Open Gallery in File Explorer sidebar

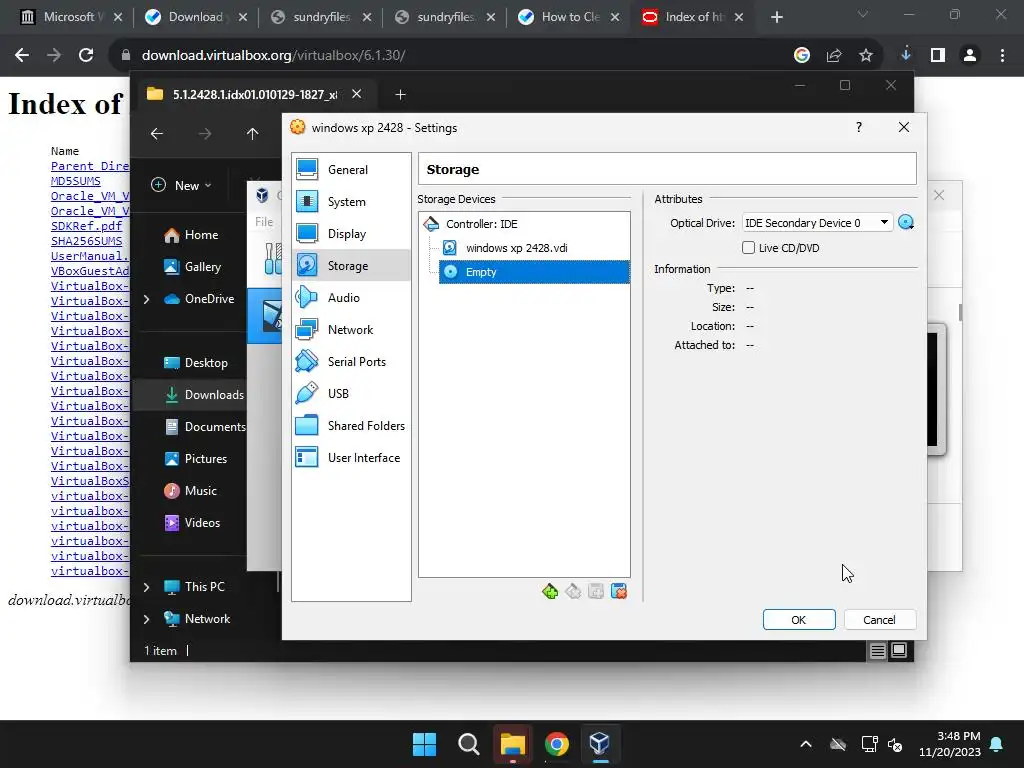point(192,267)
